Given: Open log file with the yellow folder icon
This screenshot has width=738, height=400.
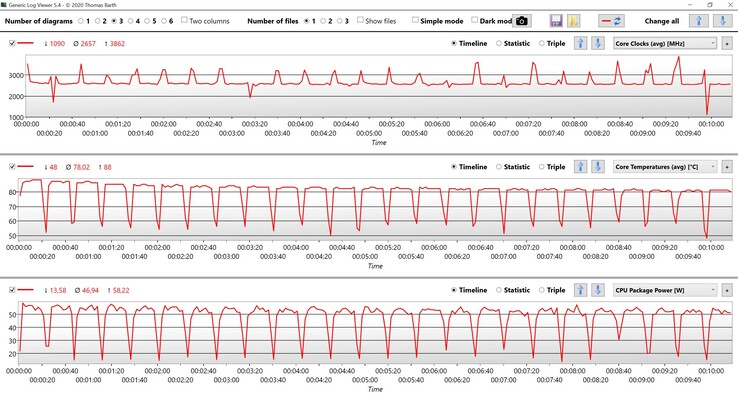Looking at the screenshot, I should click(574, 20).
